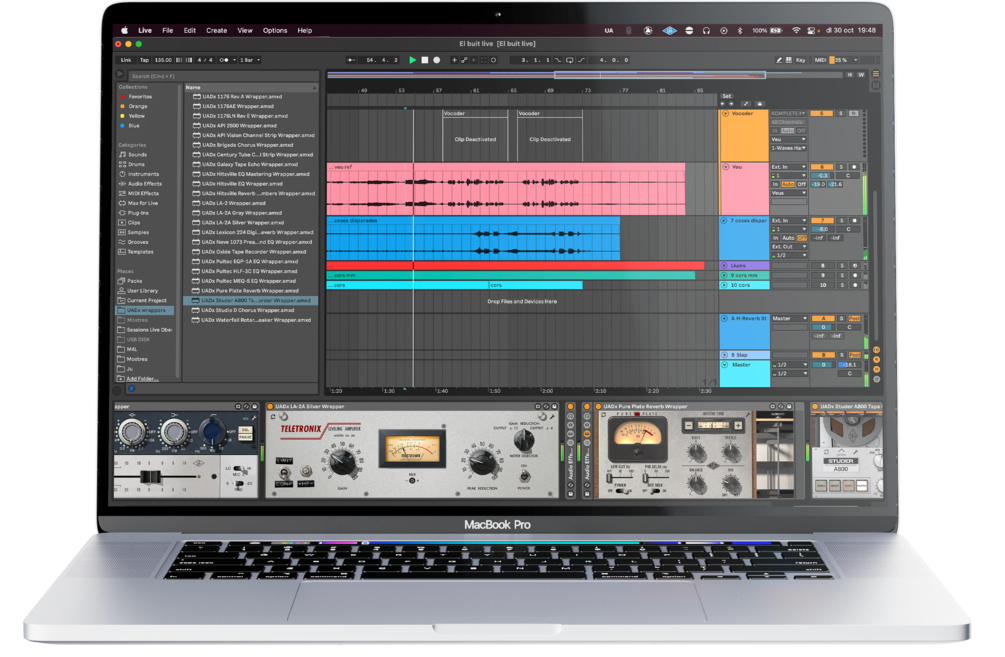
Task: Open the Edit menu
Action: pos(190,30)
